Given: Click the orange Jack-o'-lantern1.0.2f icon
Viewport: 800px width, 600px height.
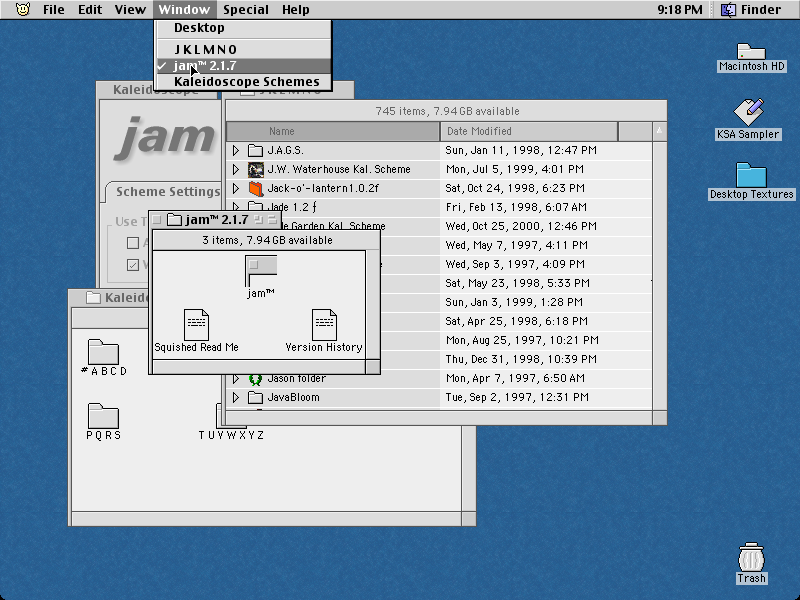Looking at the screenshot, I should click(256, 188).
